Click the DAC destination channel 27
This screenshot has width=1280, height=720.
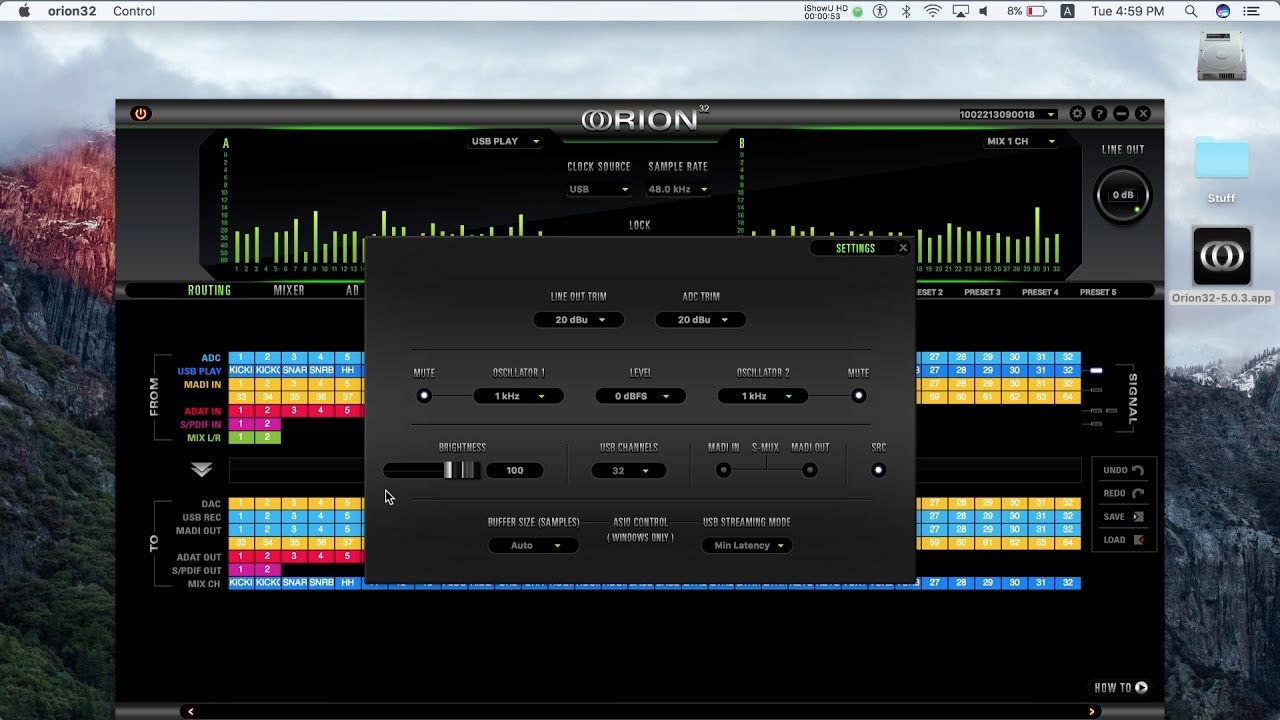(934, 504)
